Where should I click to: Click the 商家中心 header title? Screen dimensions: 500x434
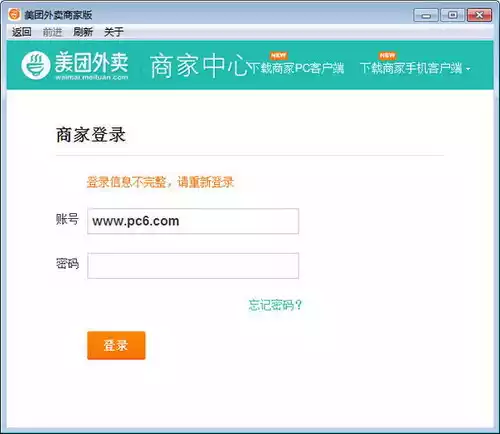pyautogui.click(x=199, y=66)
